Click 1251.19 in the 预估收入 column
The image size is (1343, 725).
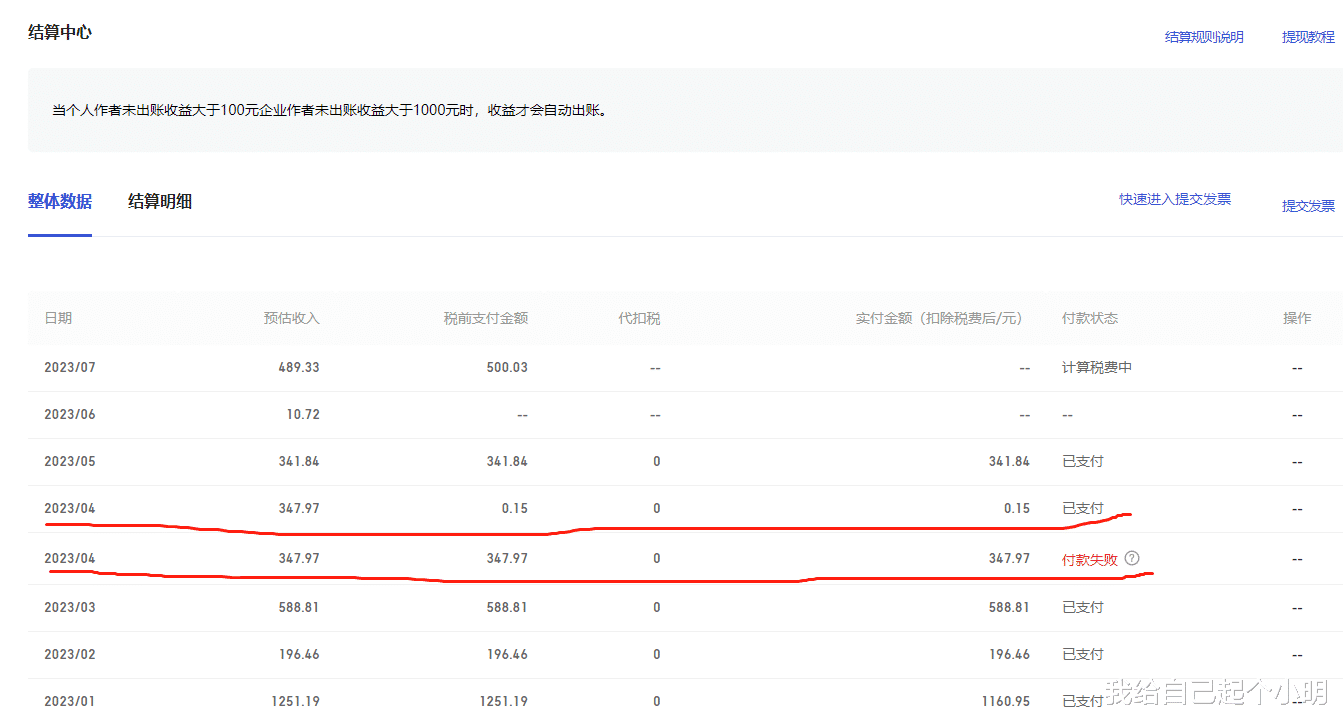[295, 701]
